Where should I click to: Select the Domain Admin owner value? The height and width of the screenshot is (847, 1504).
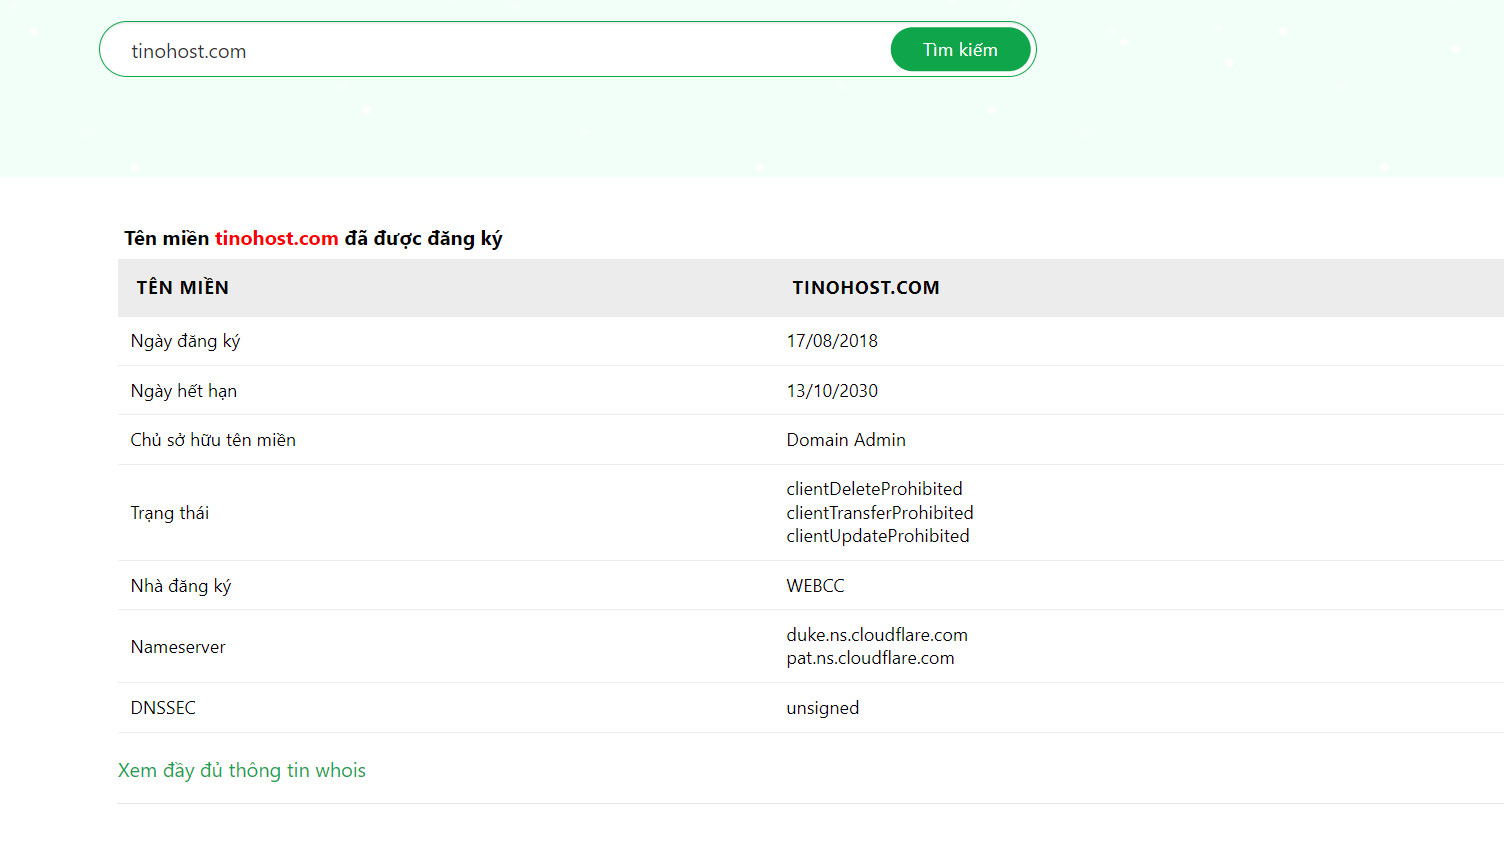click(846, 440)
